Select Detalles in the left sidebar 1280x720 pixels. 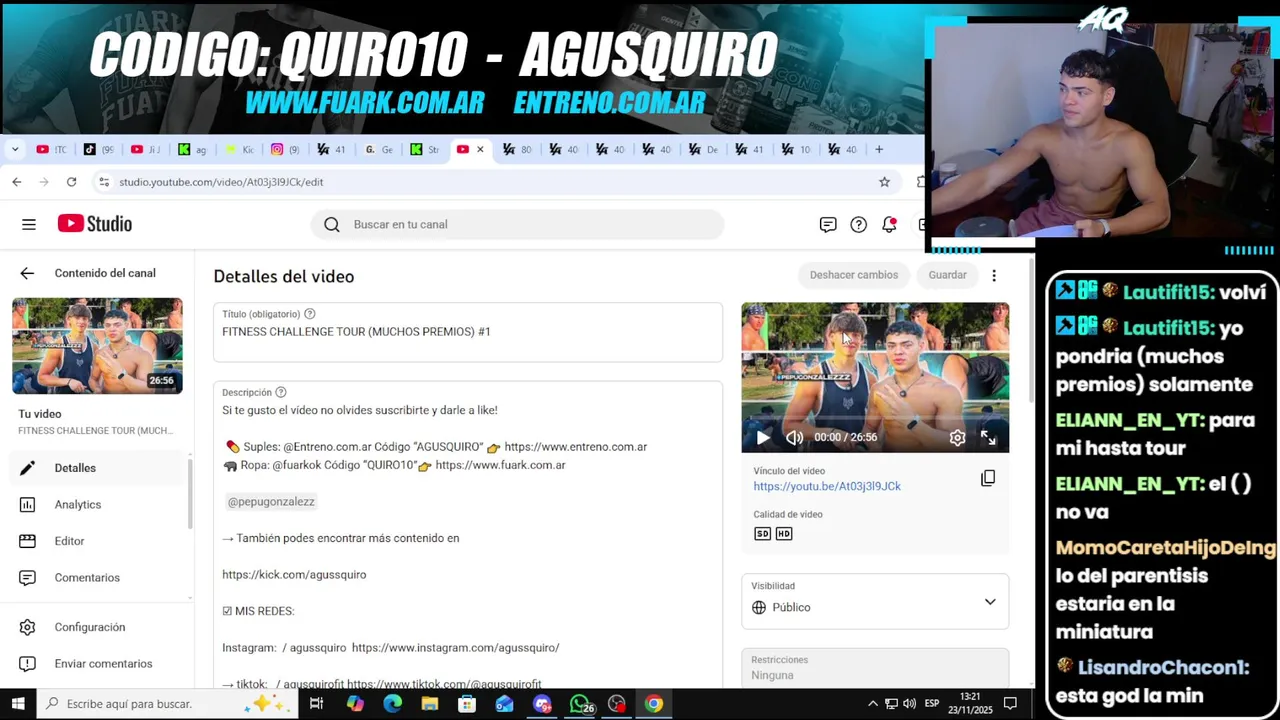click(95, 468)
